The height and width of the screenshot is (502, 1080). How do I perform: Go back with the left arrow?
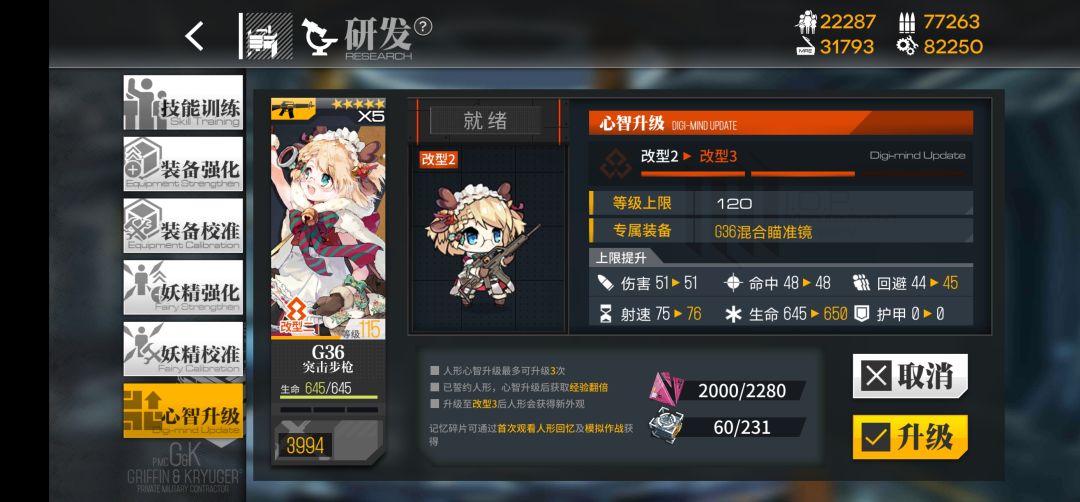[x=194, y=36]
